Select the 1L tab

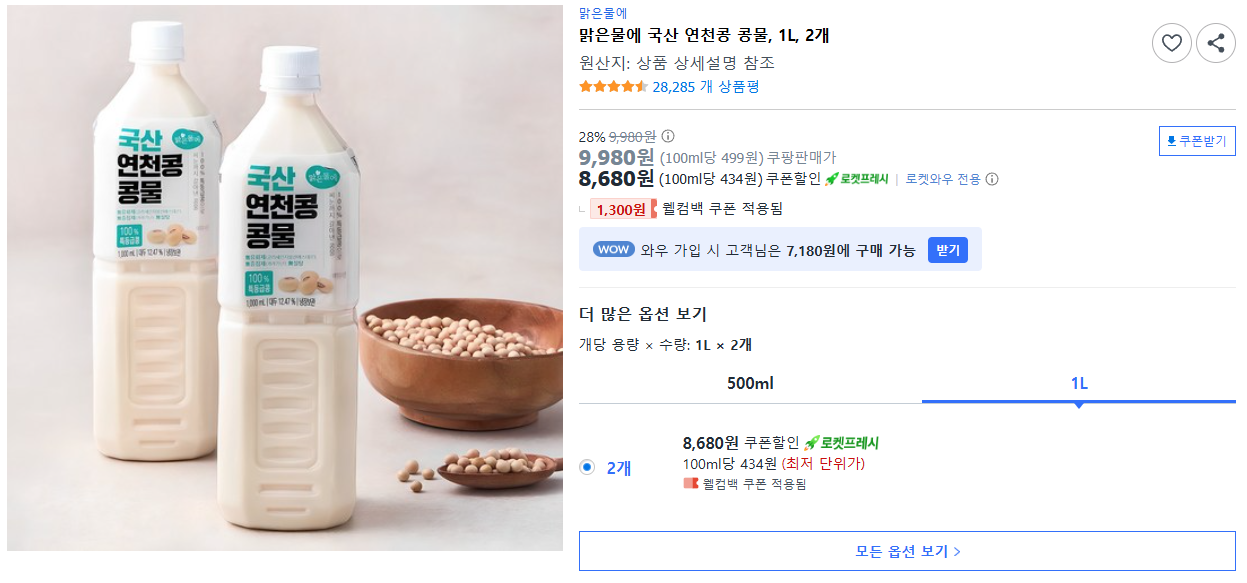pyautogui.click(x=1078, y=383)
